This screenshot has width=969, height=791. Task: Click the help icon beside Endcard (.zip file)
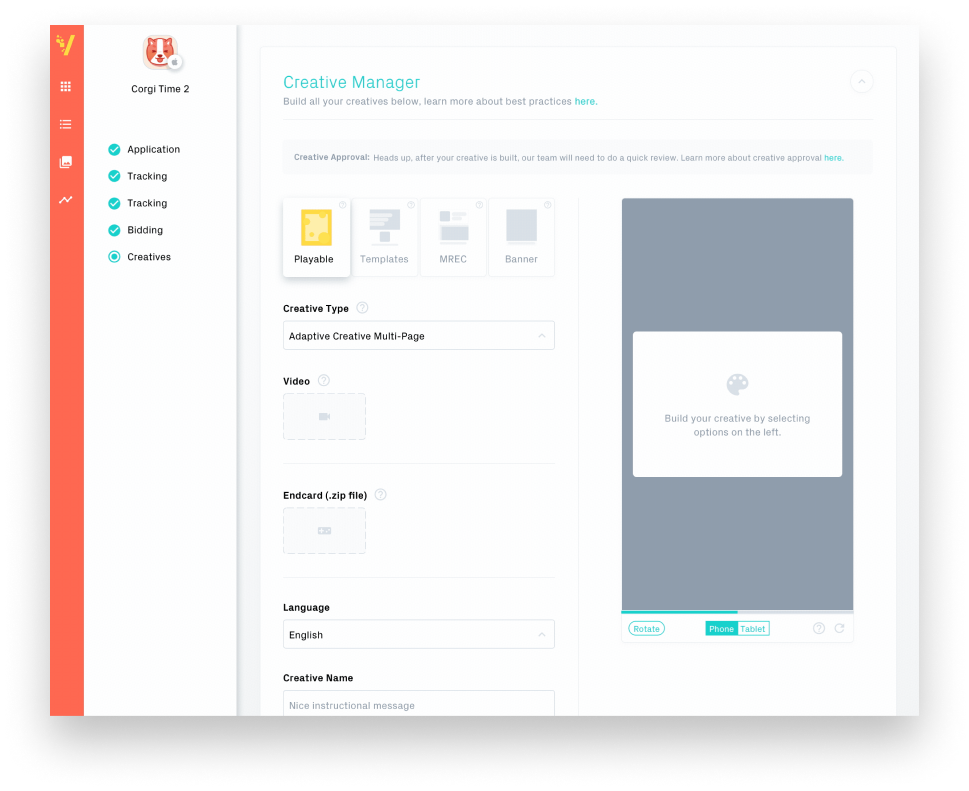pos(381,494)
